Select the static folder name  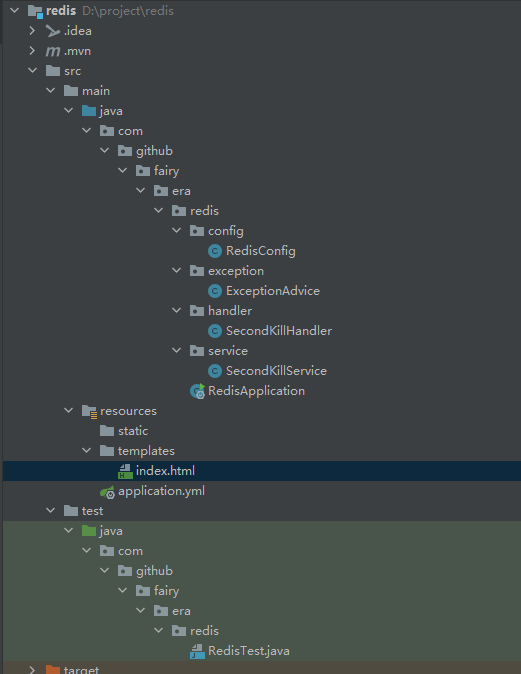133,431
